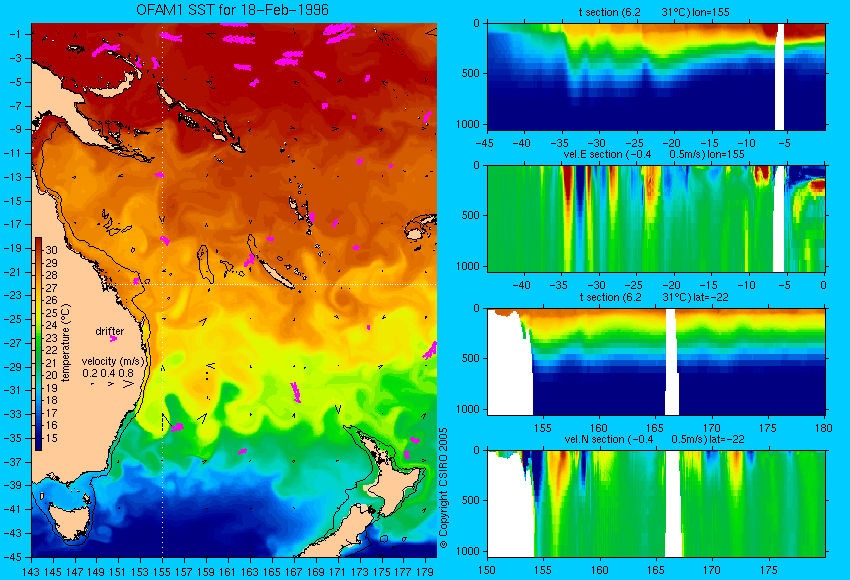This screenshot has height=580, width=850.
Task: Select the "velocity (m/s)" legend label
Action: click(x=113, y=361)
